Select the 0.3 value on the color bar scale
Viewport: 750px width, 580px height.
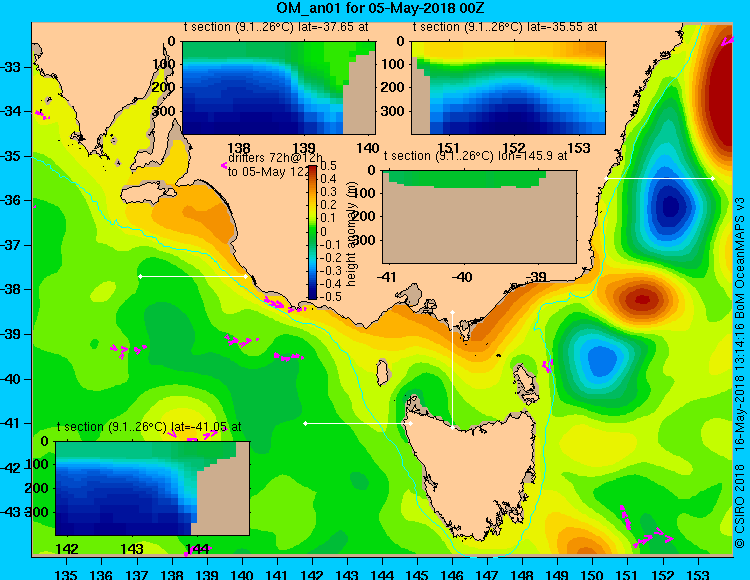pyautogui.click(x=328, y=192)
